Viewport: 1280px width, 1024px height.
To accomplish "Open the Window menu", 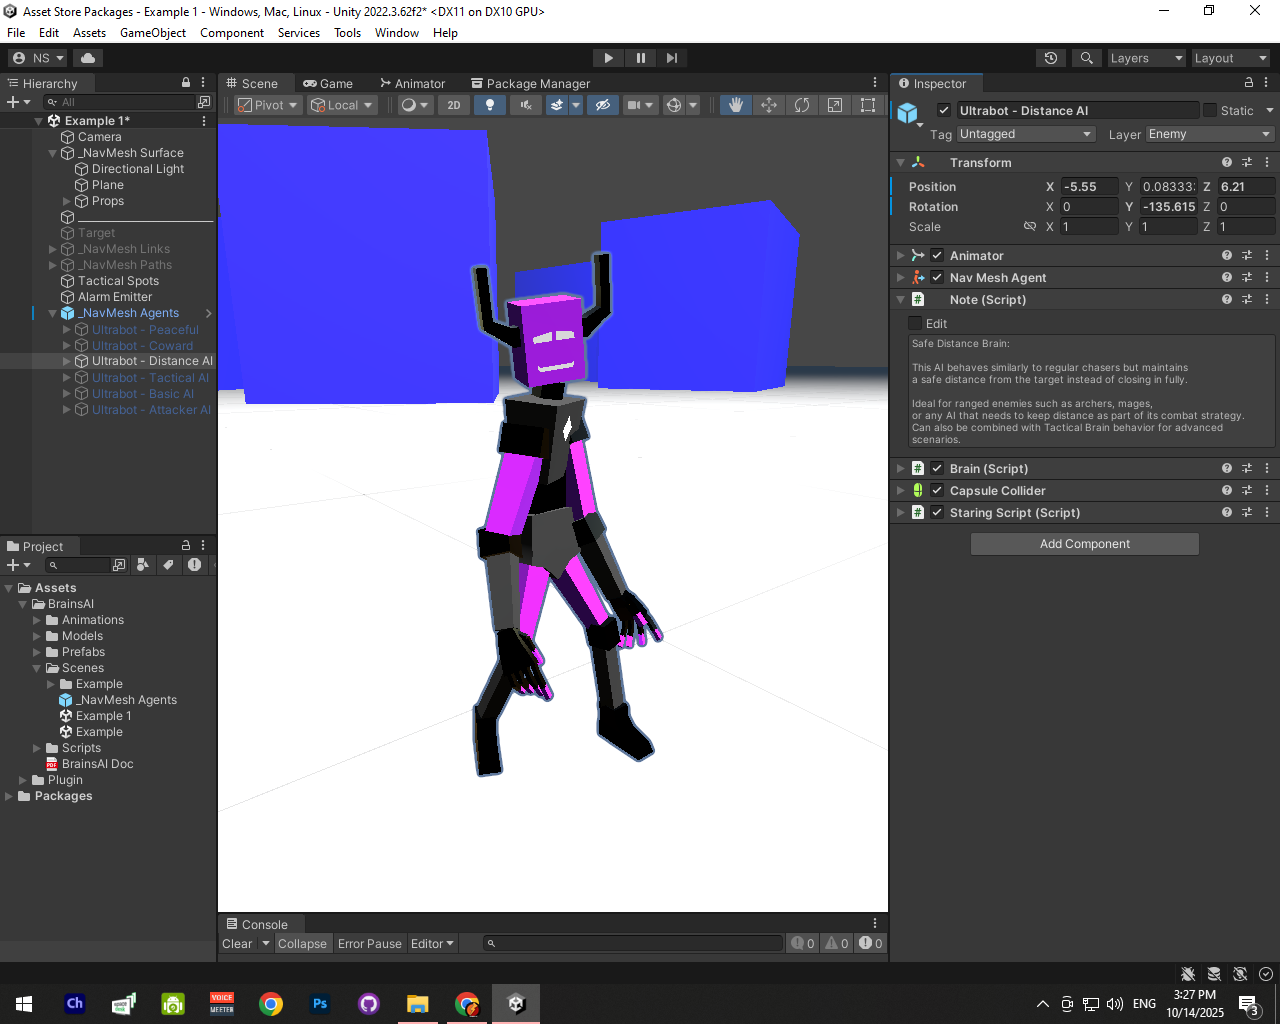I will 397,33.
